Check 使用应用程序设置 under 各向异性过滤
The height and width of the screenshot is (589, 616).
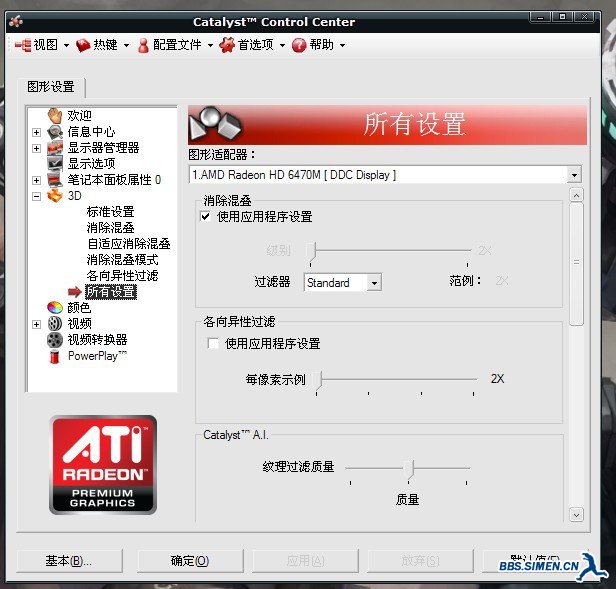point(213,343)
